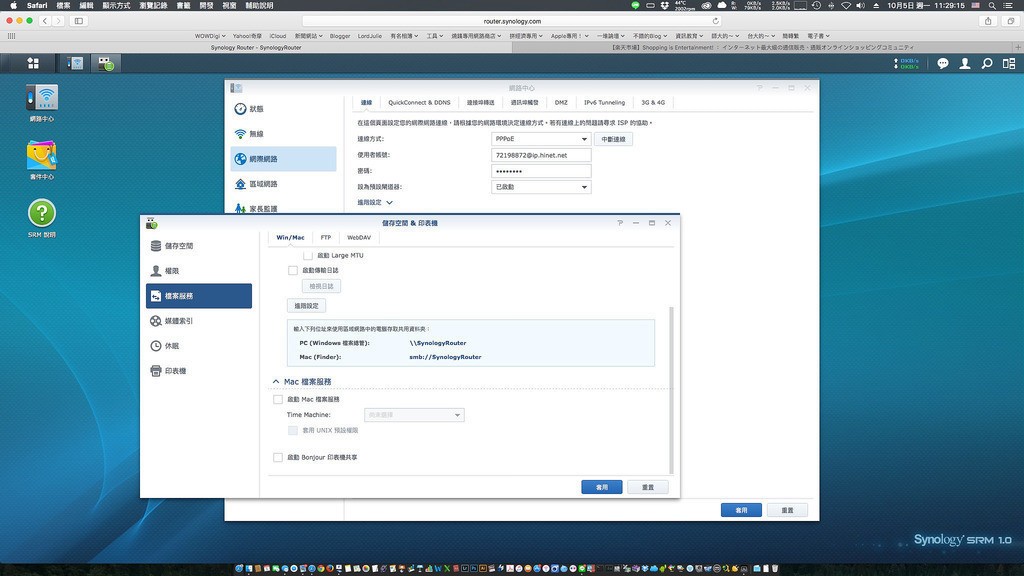Check the 套用 UNIX 預設權限 box
The width and height of the screenshot is (1024, 576).
293,430
